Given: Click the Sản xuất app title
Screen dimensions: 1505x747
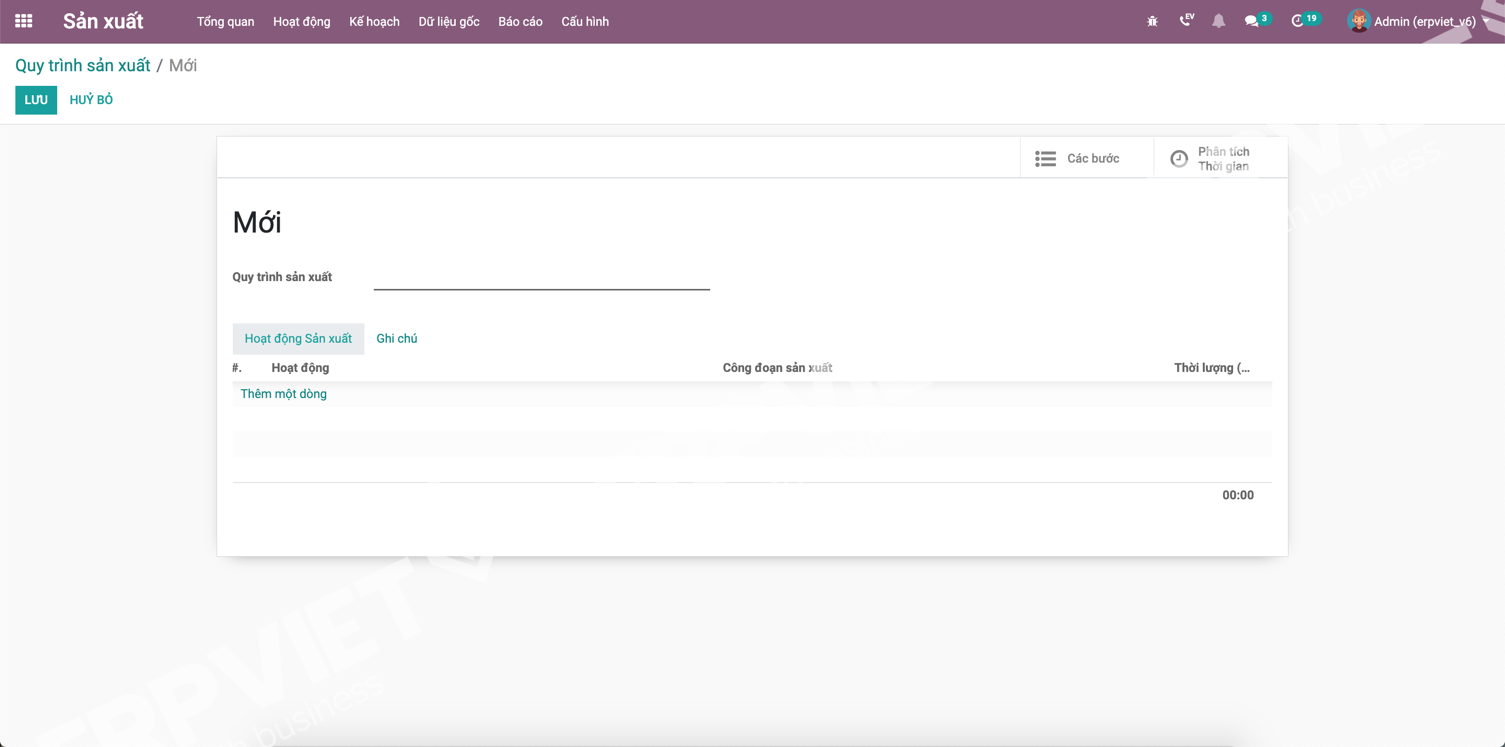Looking at the screenshot, I should click(x=103, y=21).
